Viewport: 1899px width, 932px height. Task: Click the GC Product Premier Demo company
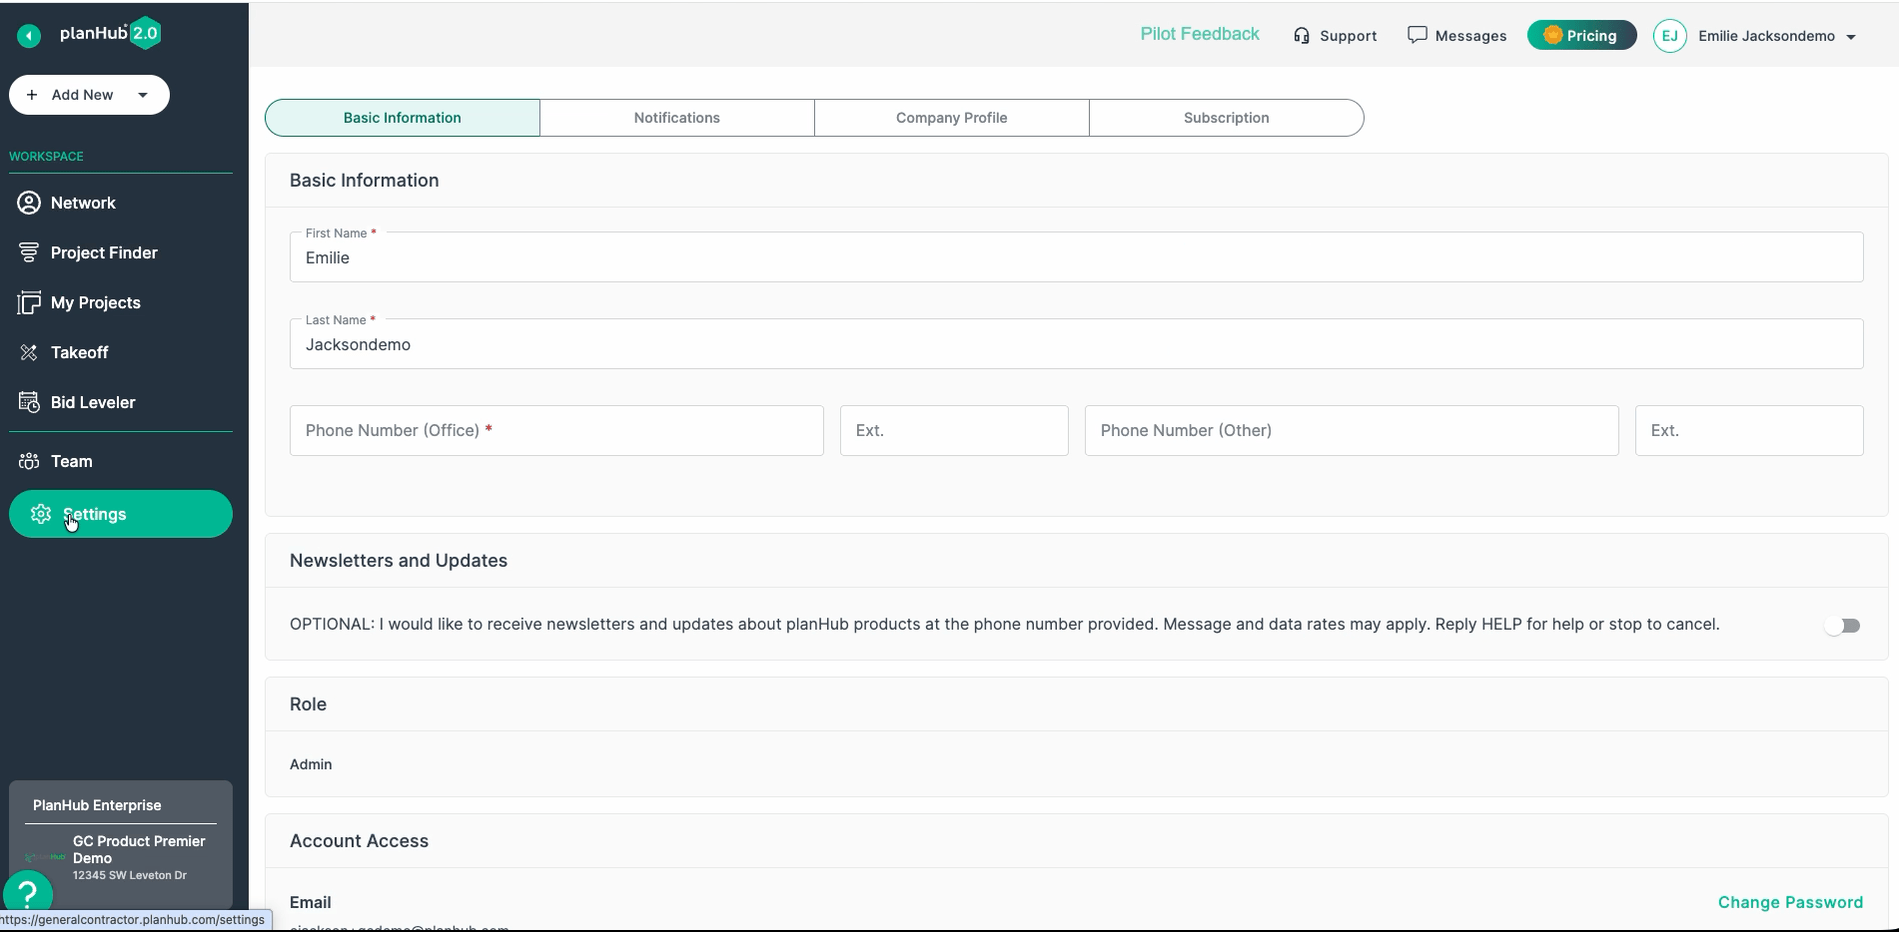pyautogui.click(x=139, y=850)
